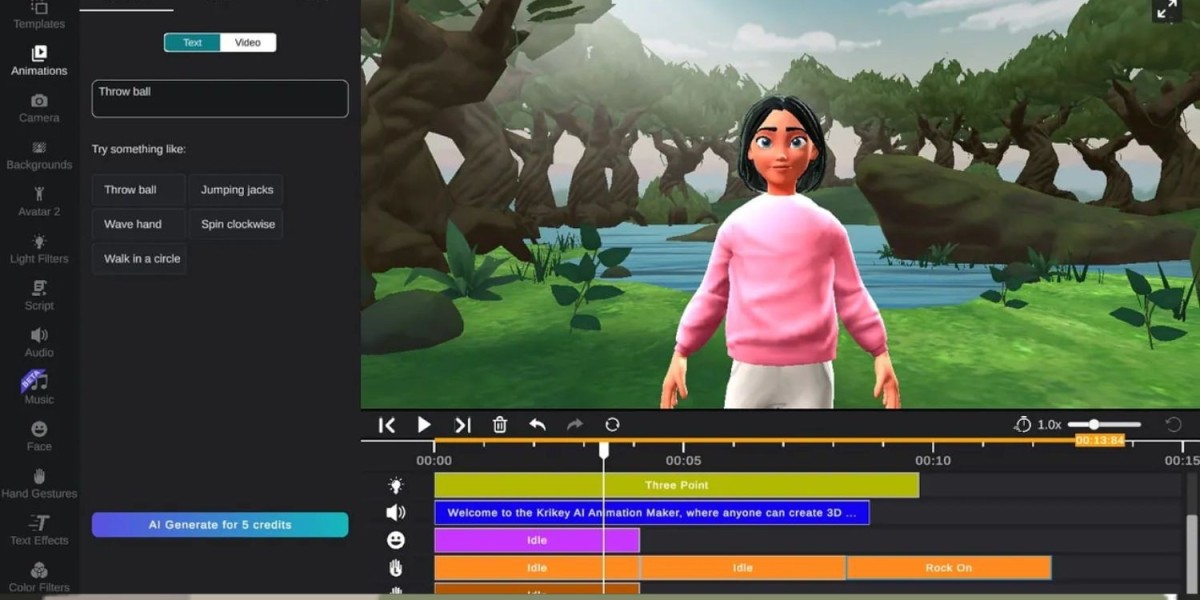Click inside the Throw ball prompt field

[x=219, y=98]
